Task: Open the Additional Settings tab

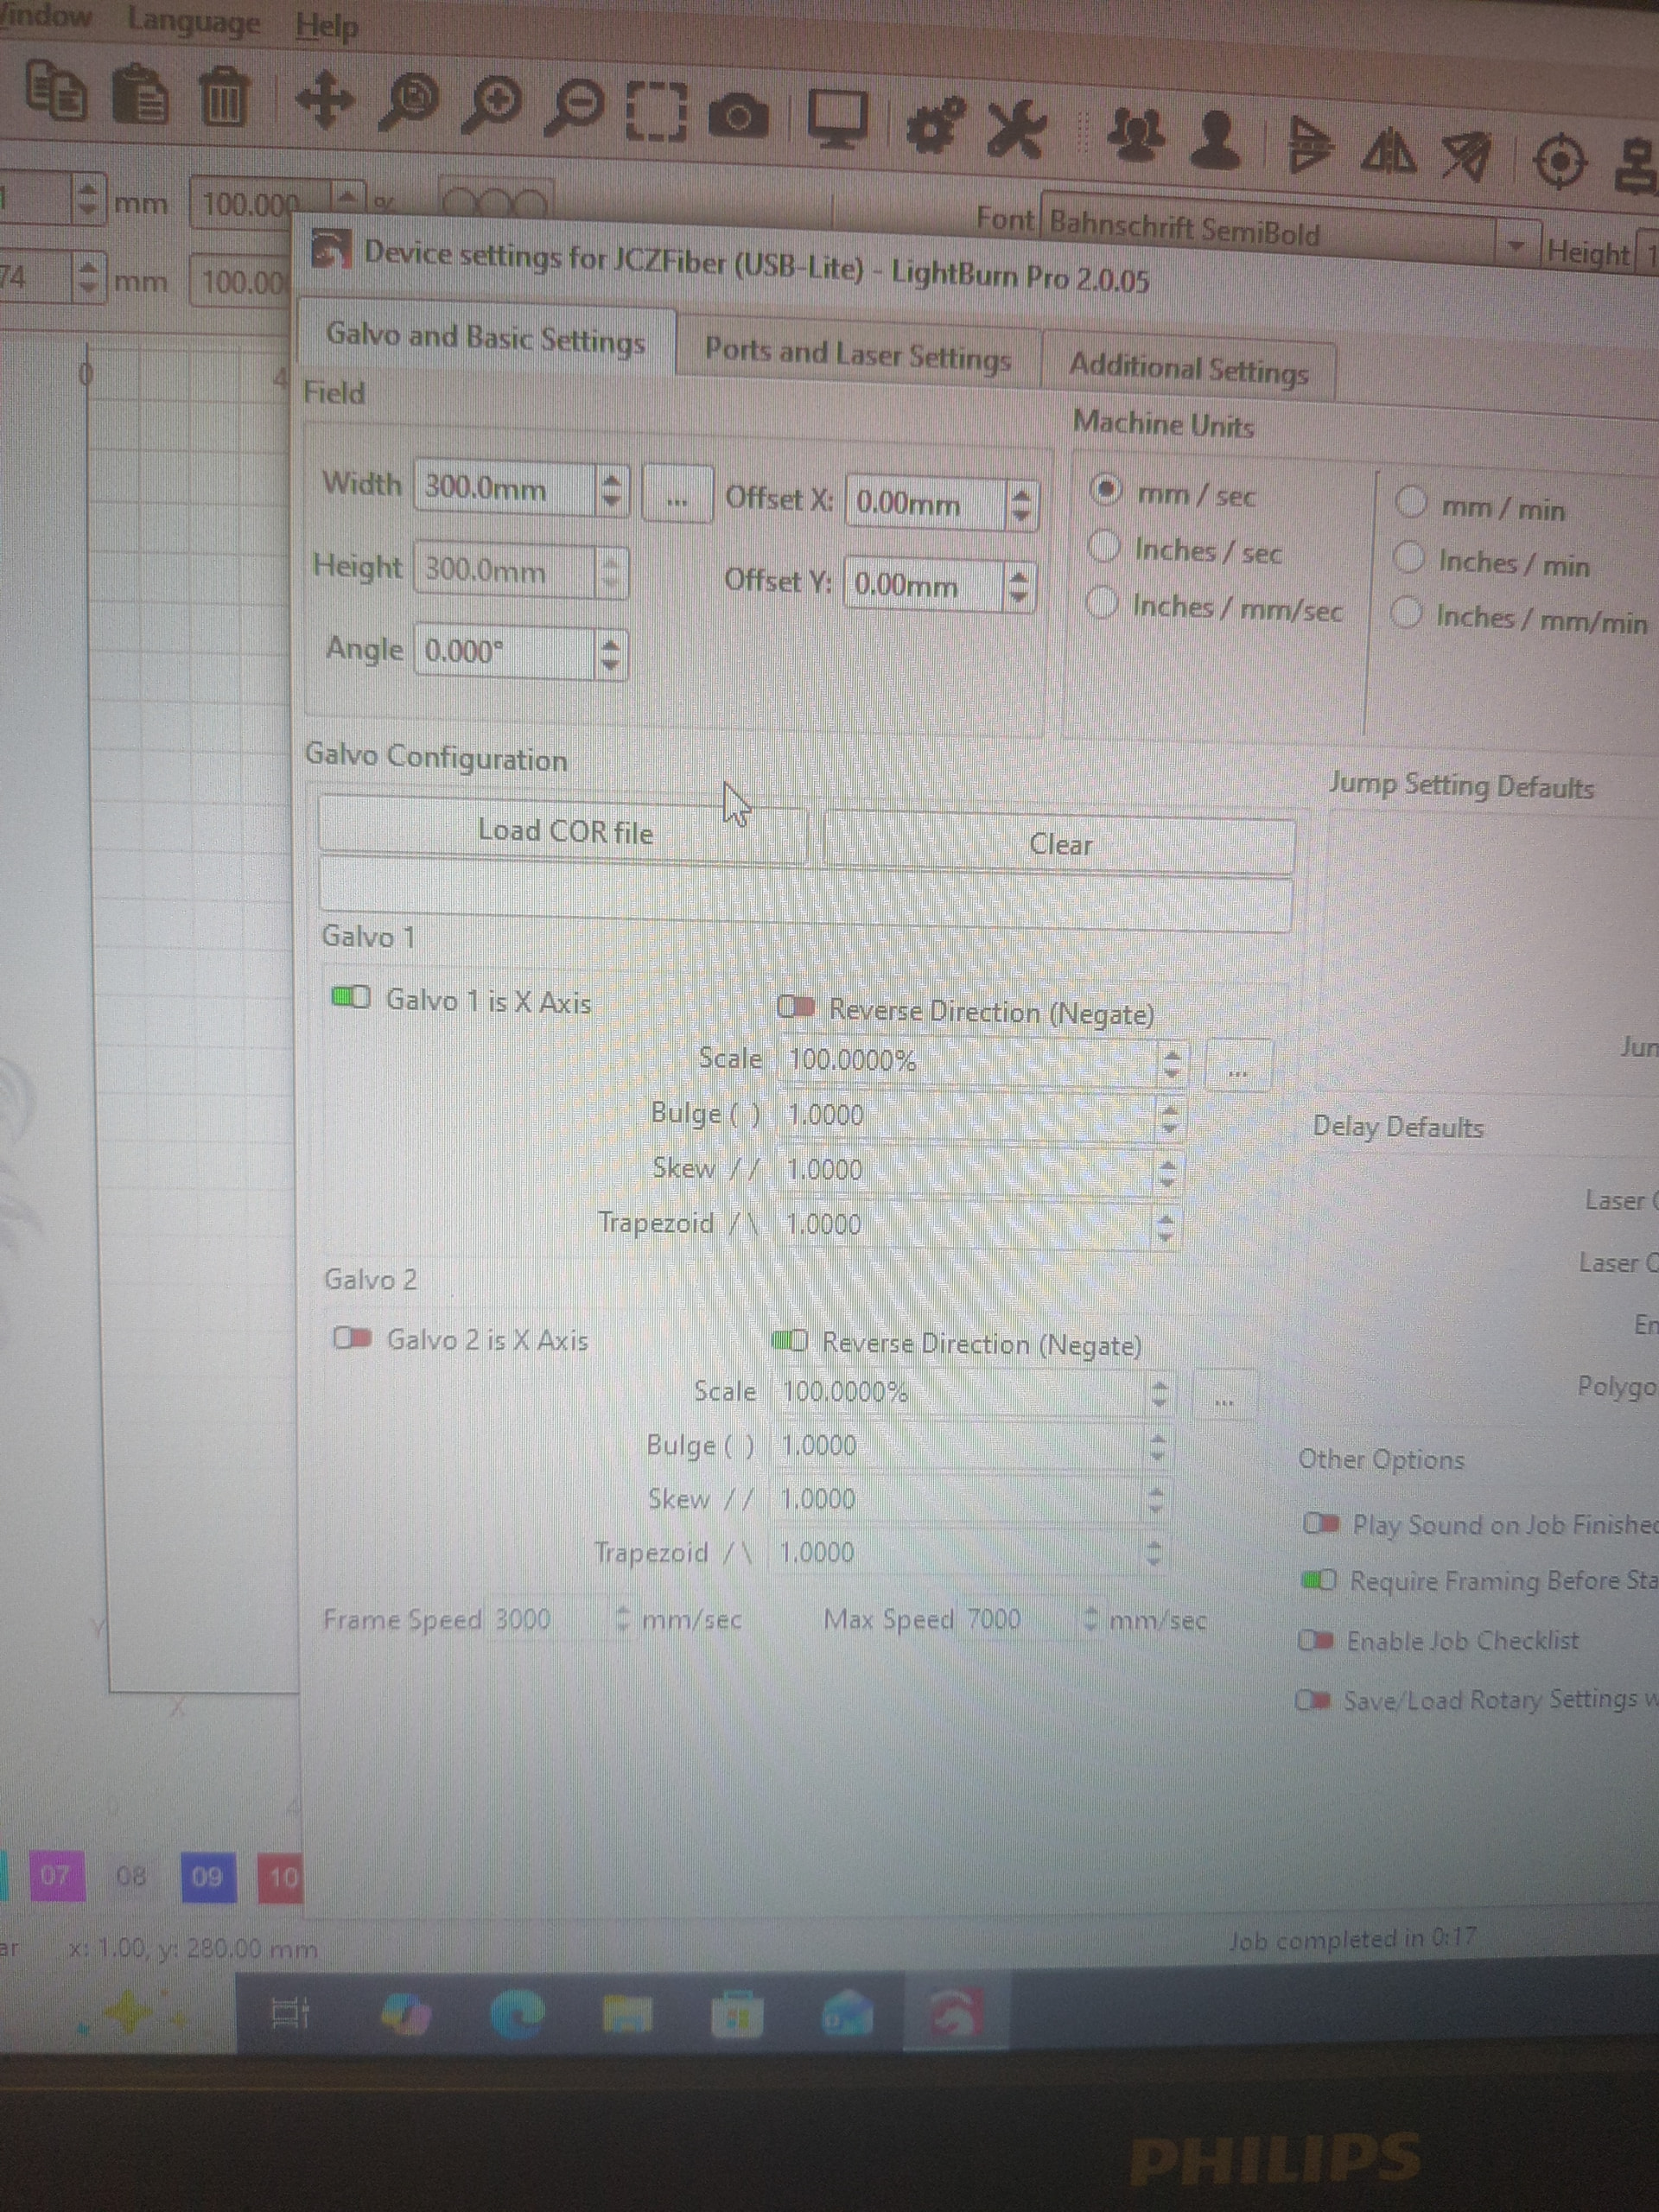Action: [1188, 368]
